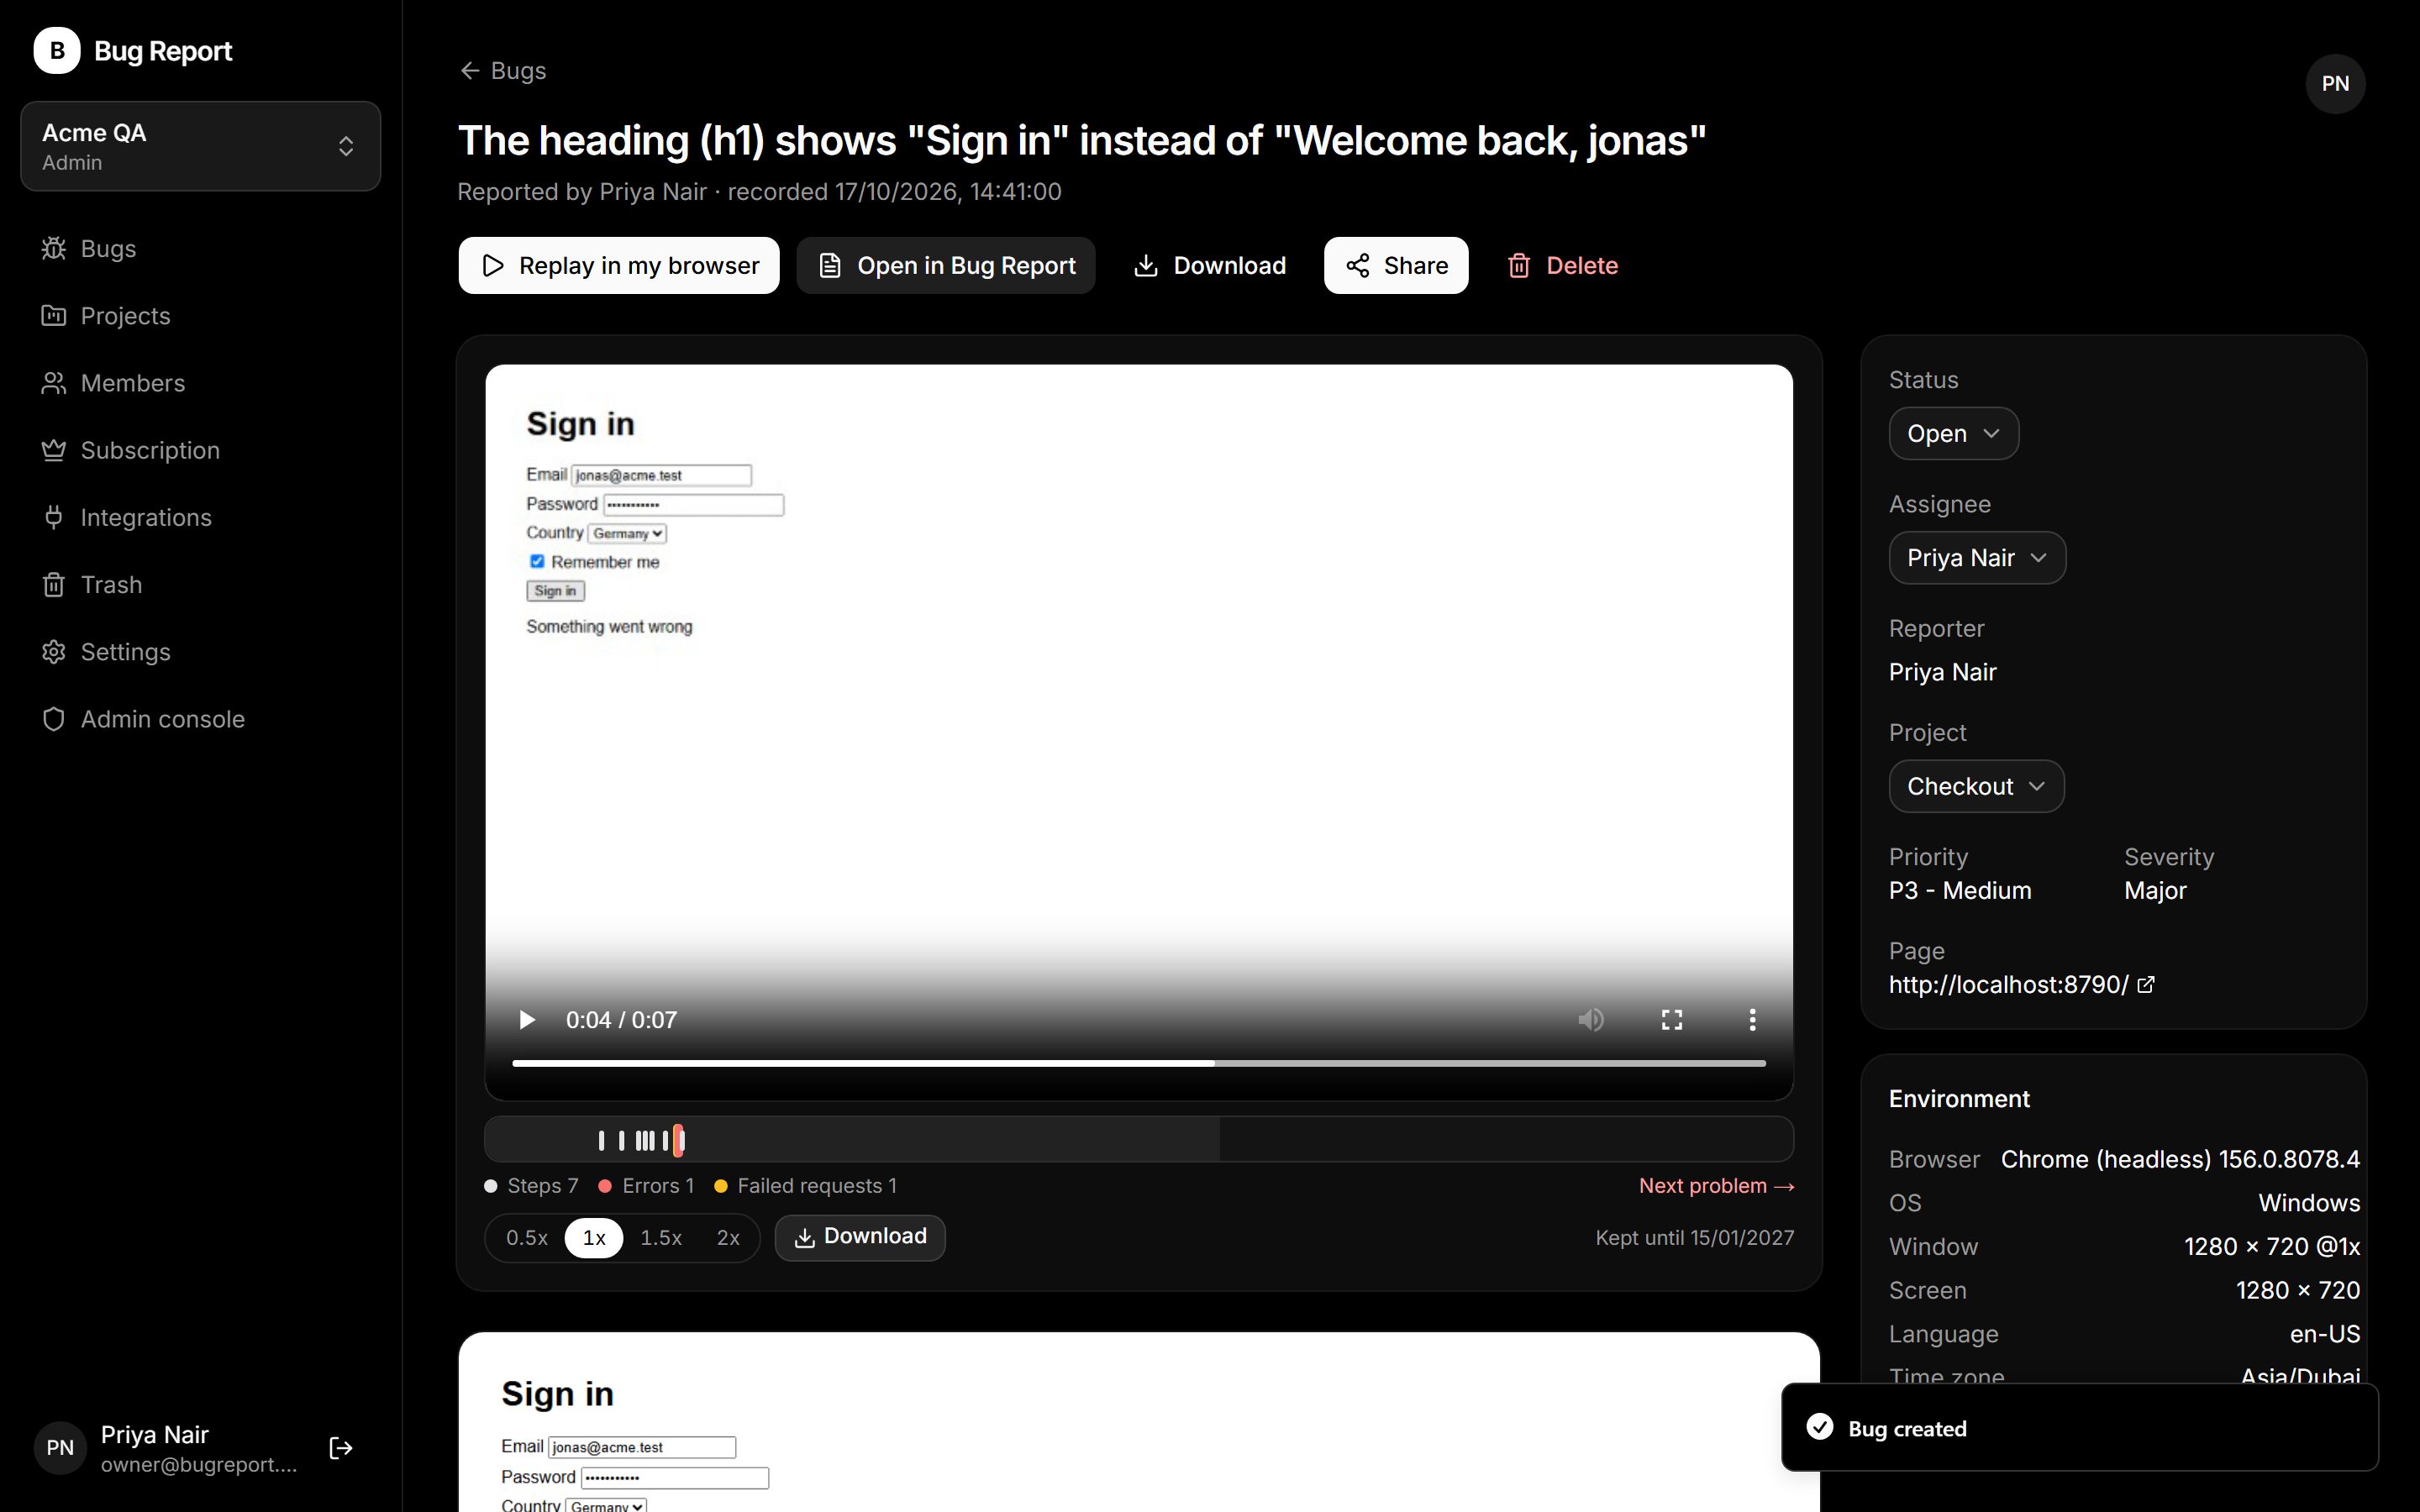Click the Major severity value
Viewport: 2420px width, 1512px height.
2155,891
